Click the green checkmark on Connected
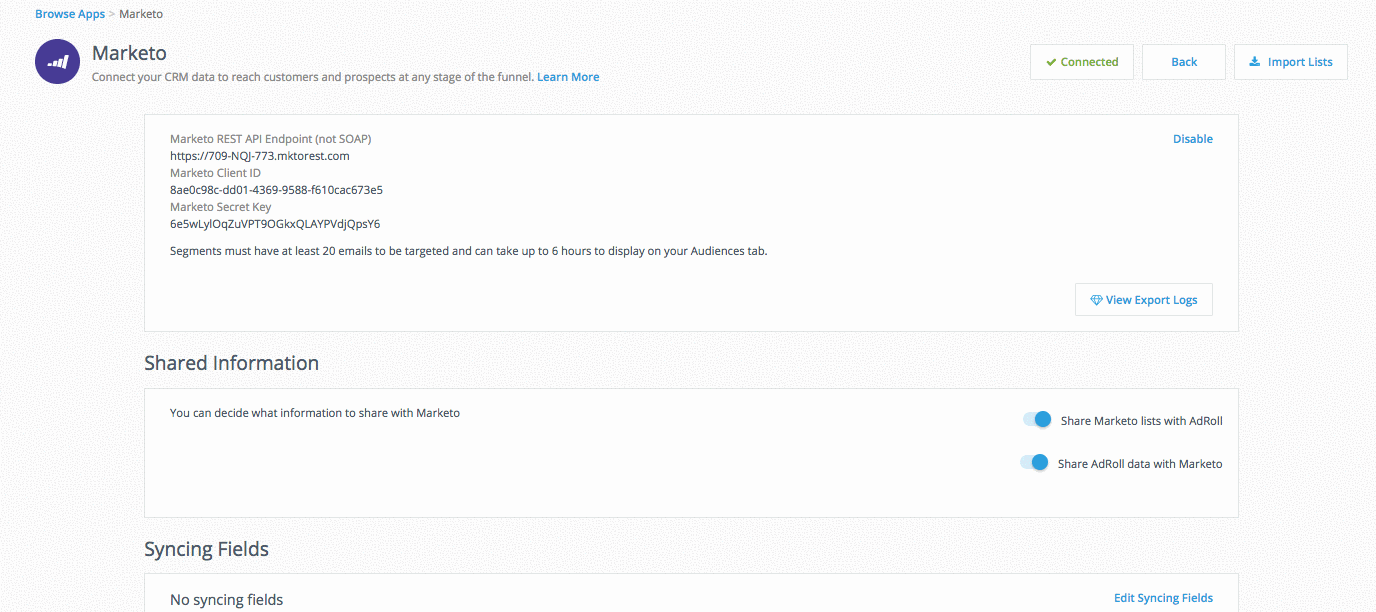The image size is (1376, 612). [1051, 62]
